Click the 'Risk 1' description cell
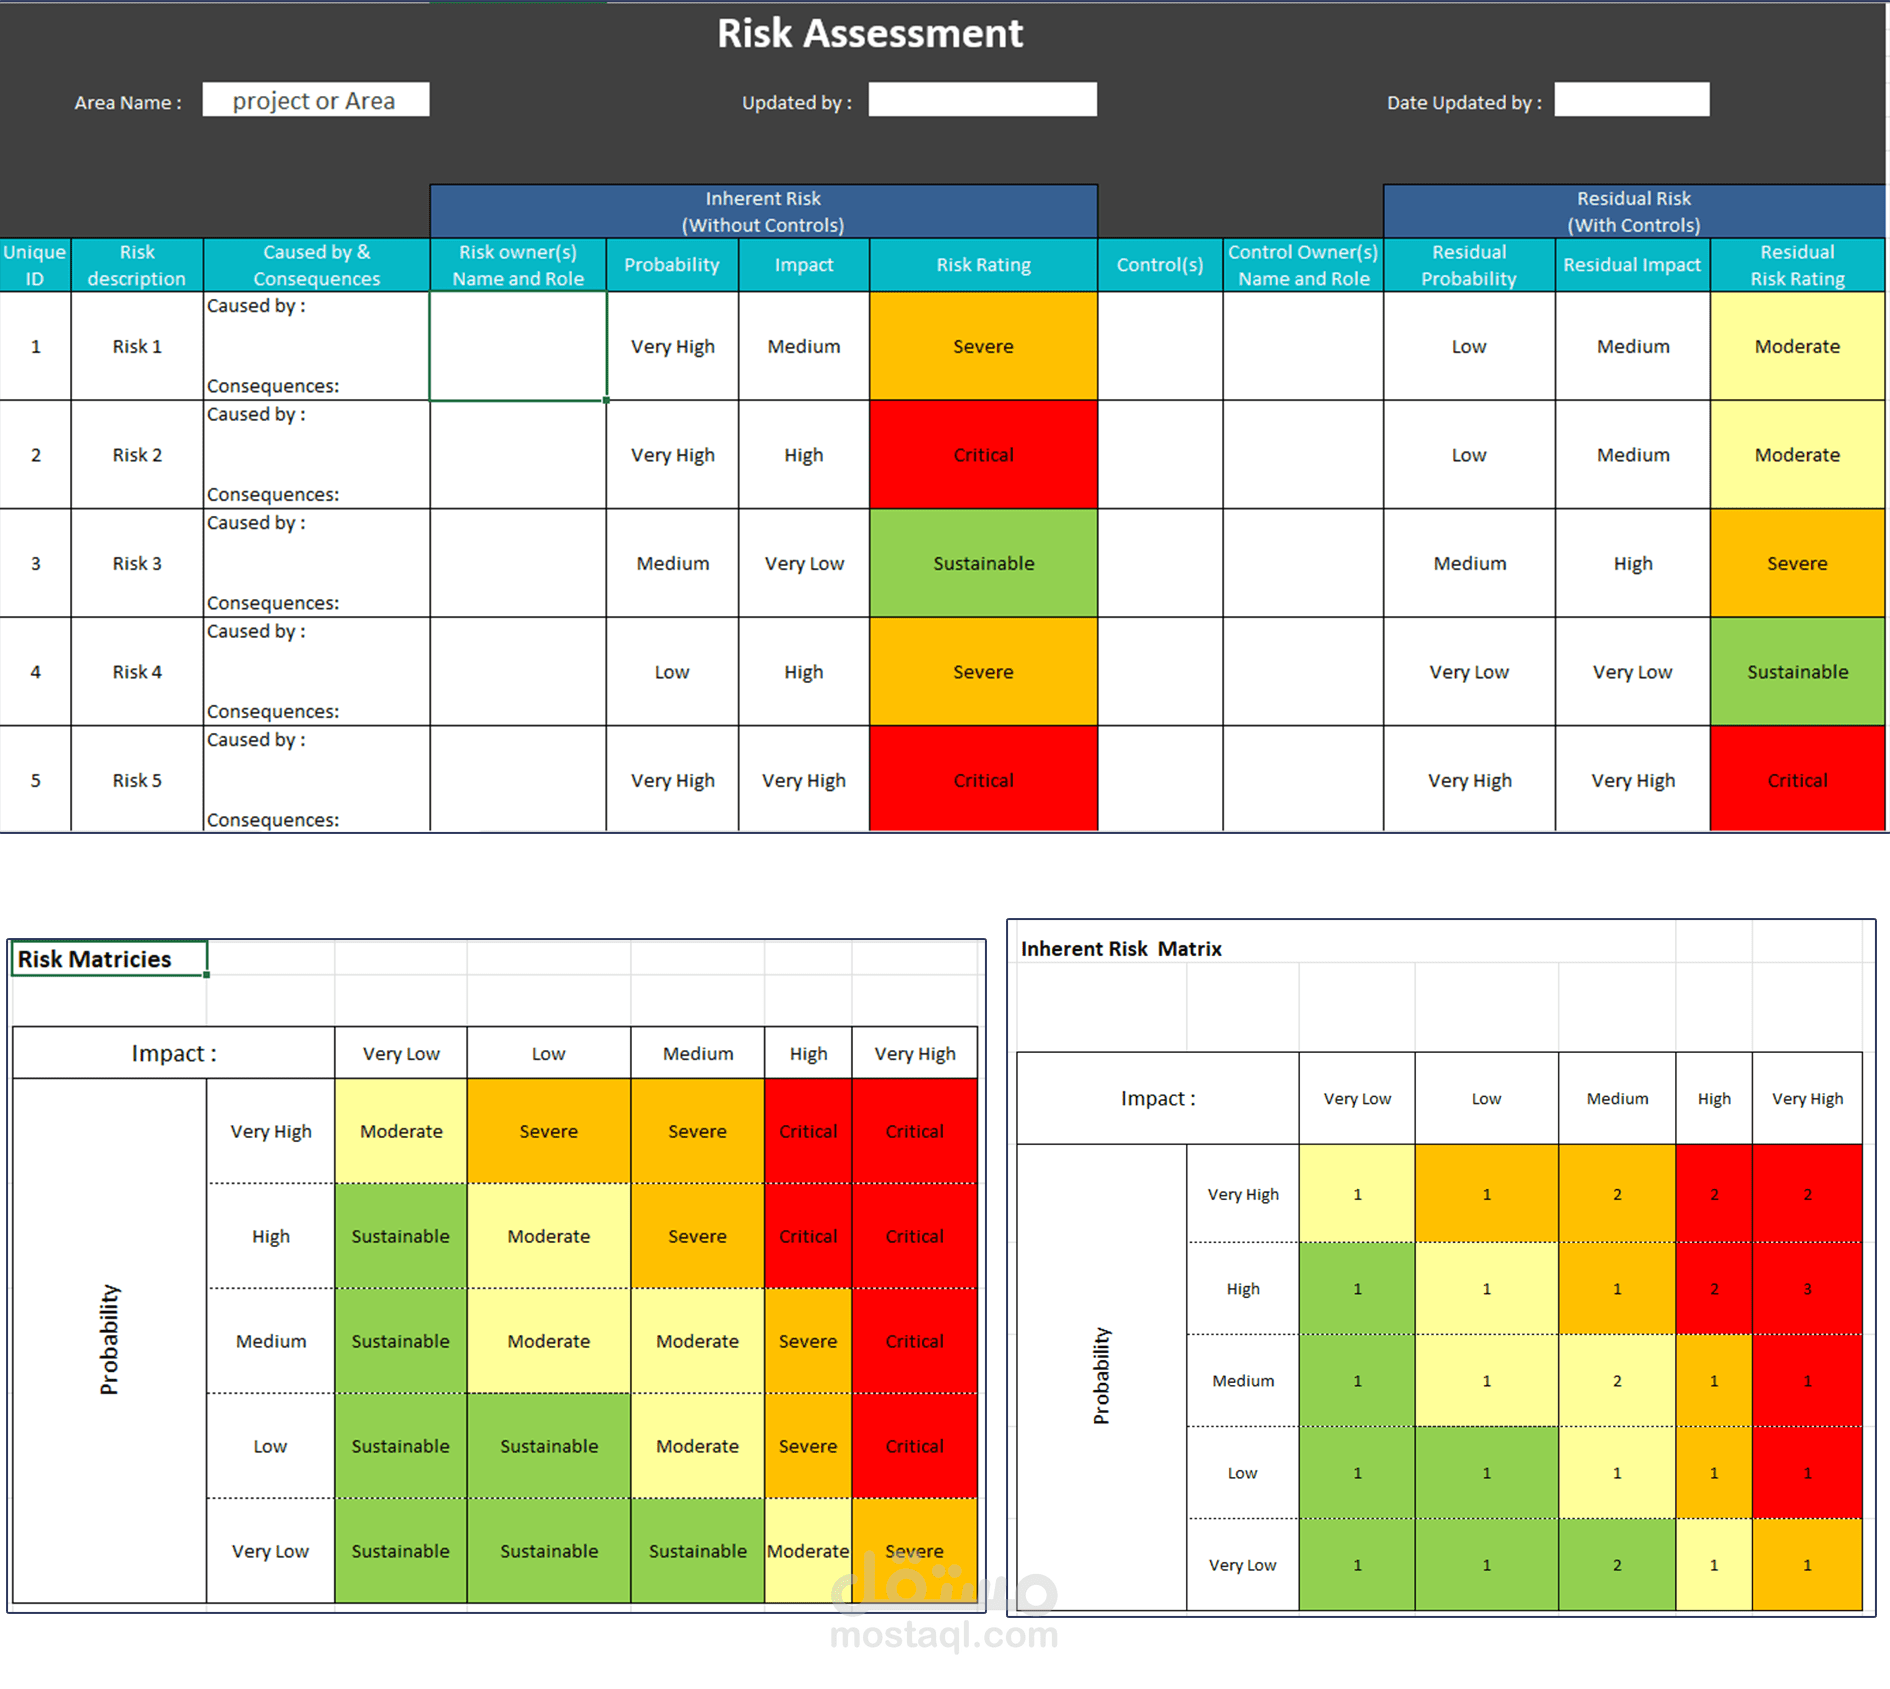The width and height of the screenshot is (1890, 1689). click(136, 347)
